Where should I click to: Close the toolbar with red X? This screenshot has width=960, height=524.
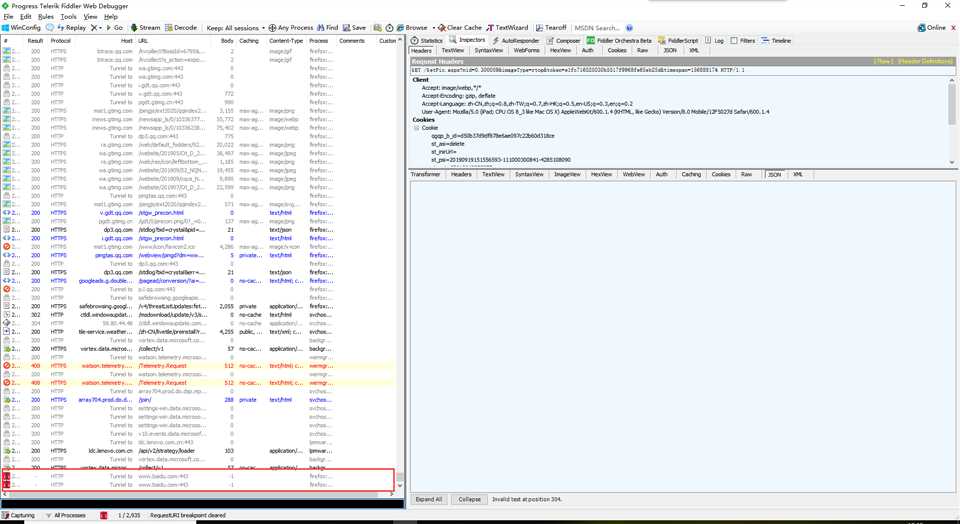pos(953,28)
